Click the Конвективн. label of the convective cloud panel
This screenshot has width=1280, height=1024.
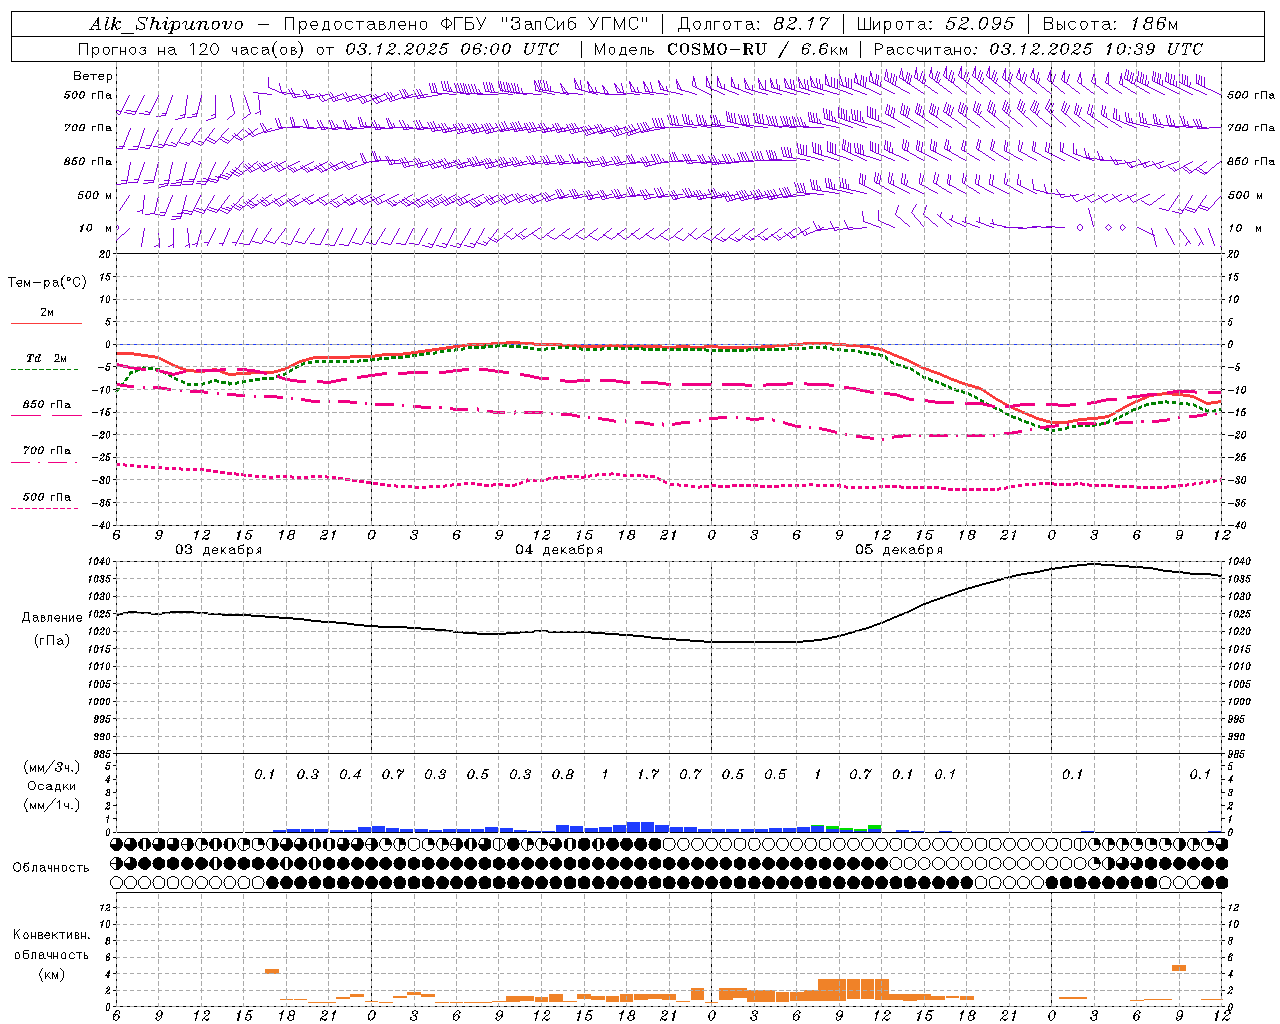(51, 935)
